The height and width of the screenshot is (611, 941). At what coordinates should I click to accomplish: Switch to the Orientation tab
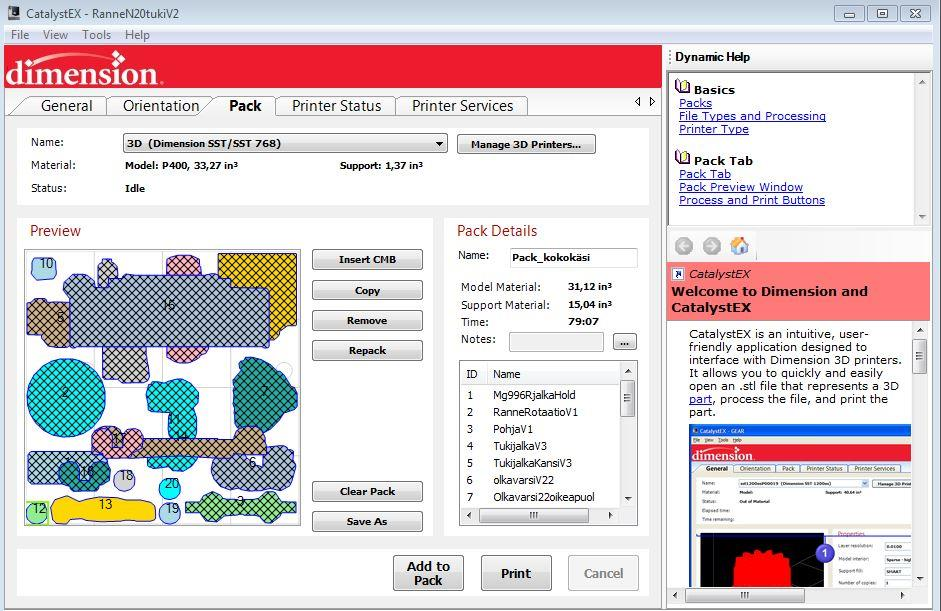[161, 106]
